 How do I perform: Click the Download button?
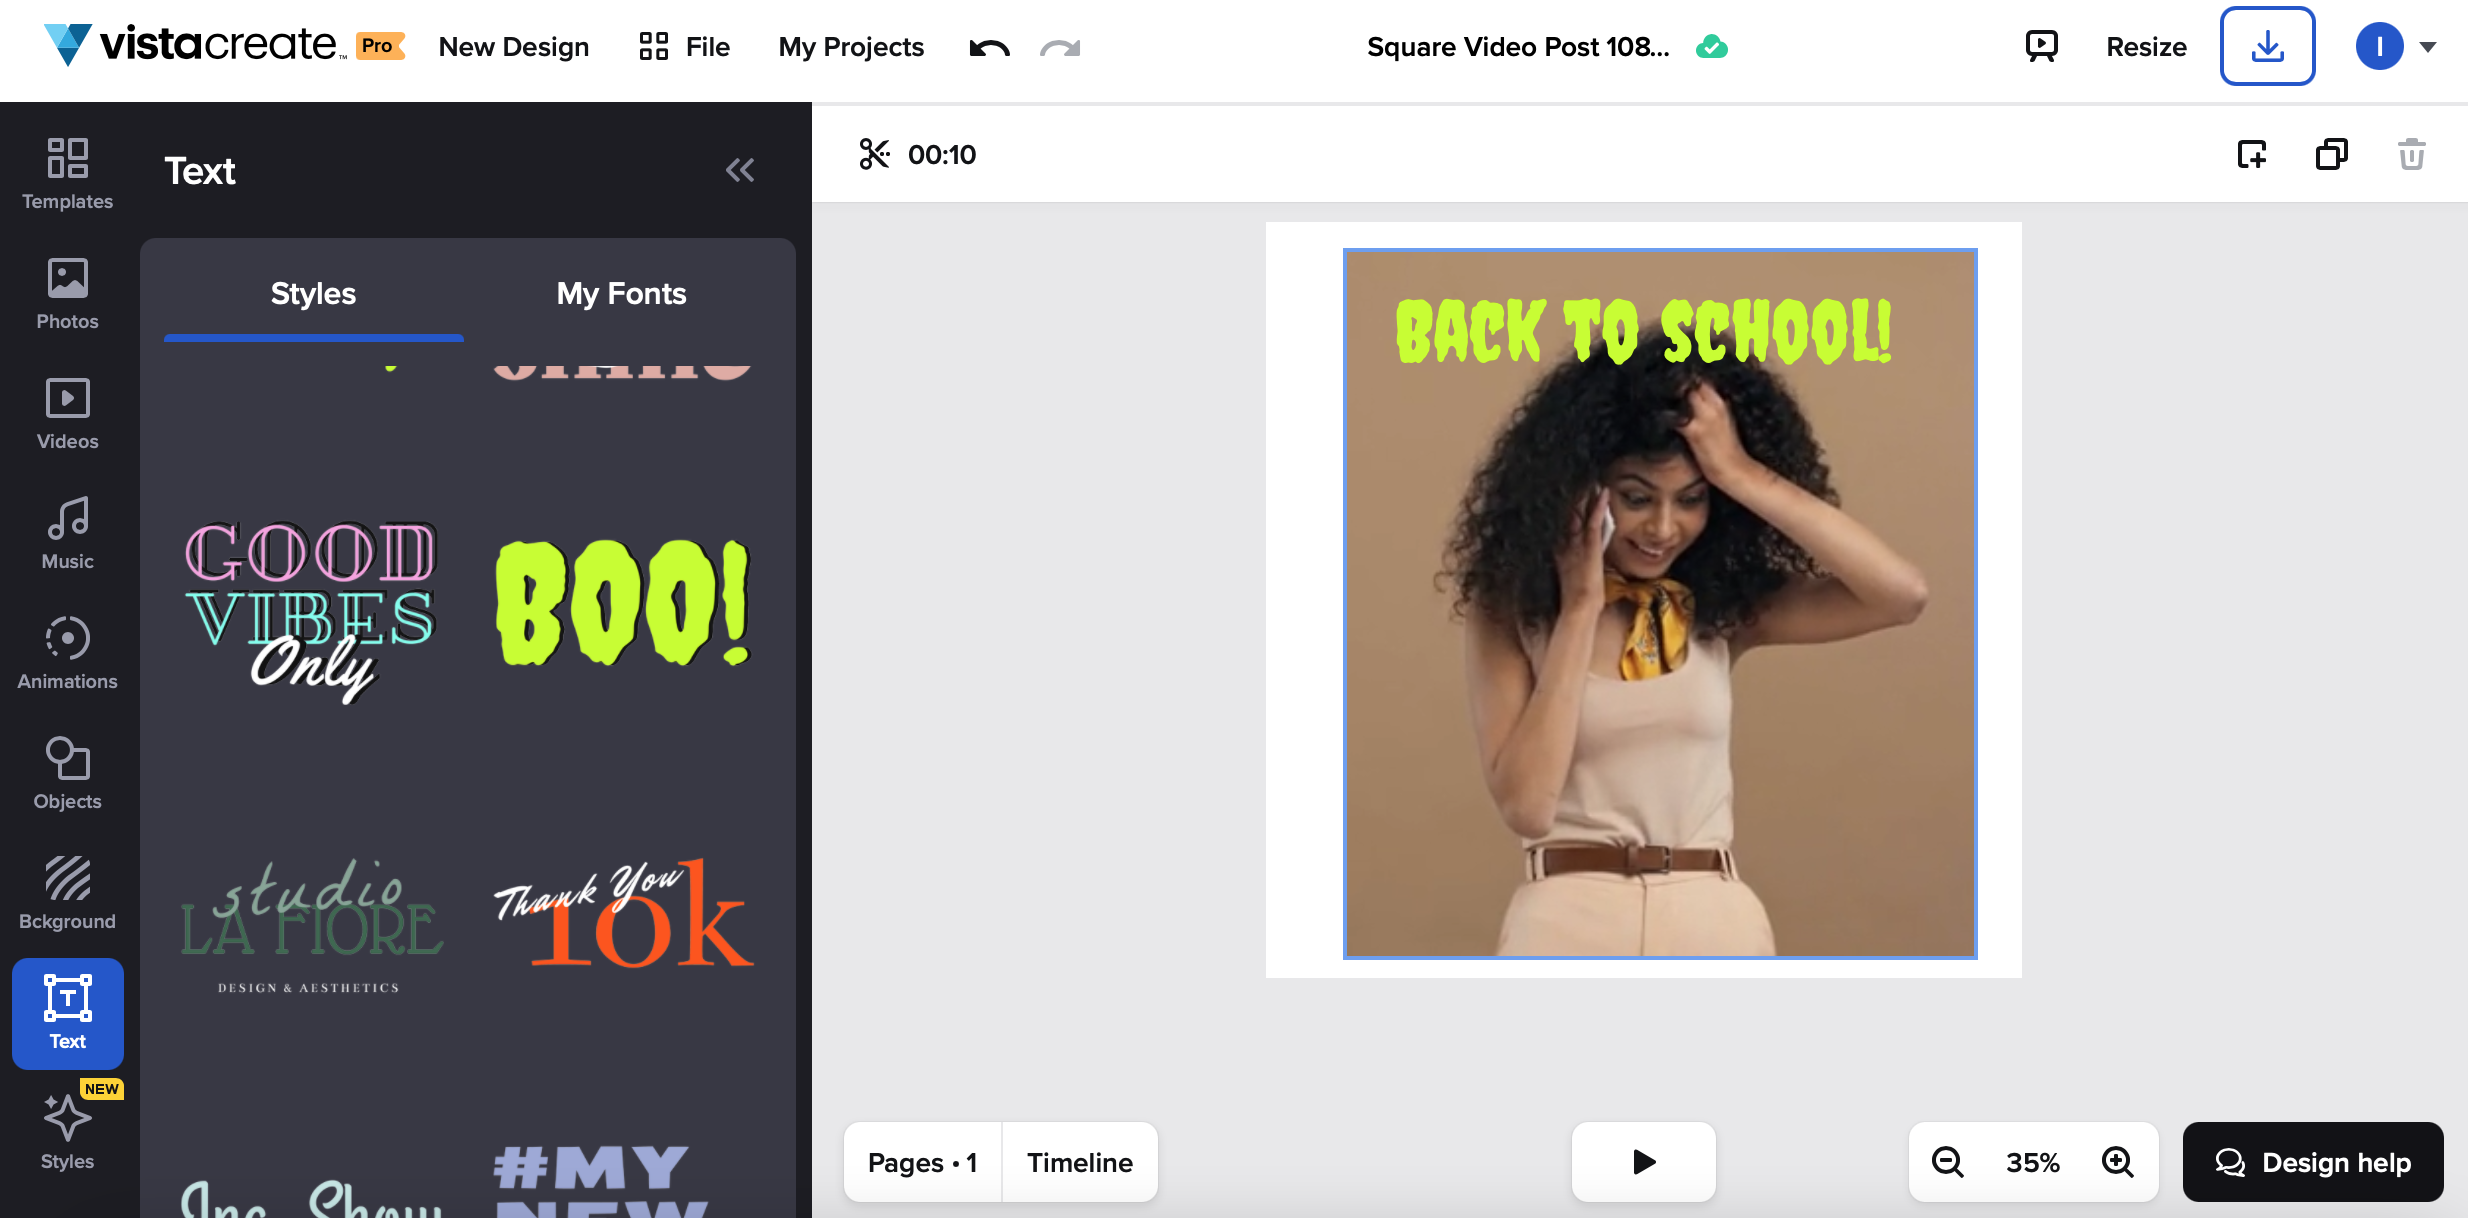tap(2267, 46)
